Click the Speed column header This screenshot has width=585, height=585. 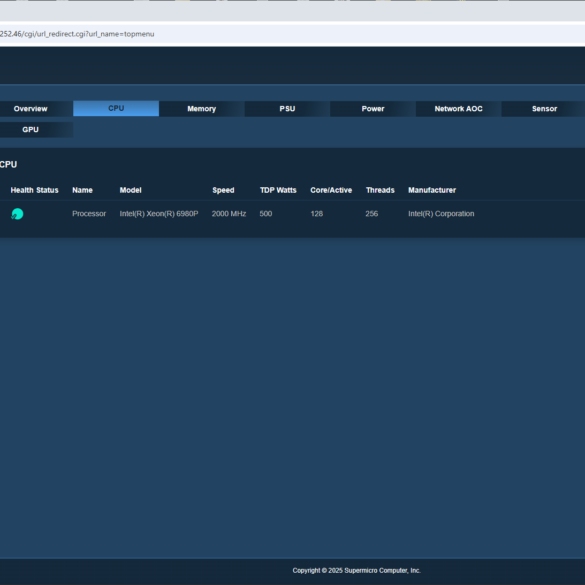223,190
